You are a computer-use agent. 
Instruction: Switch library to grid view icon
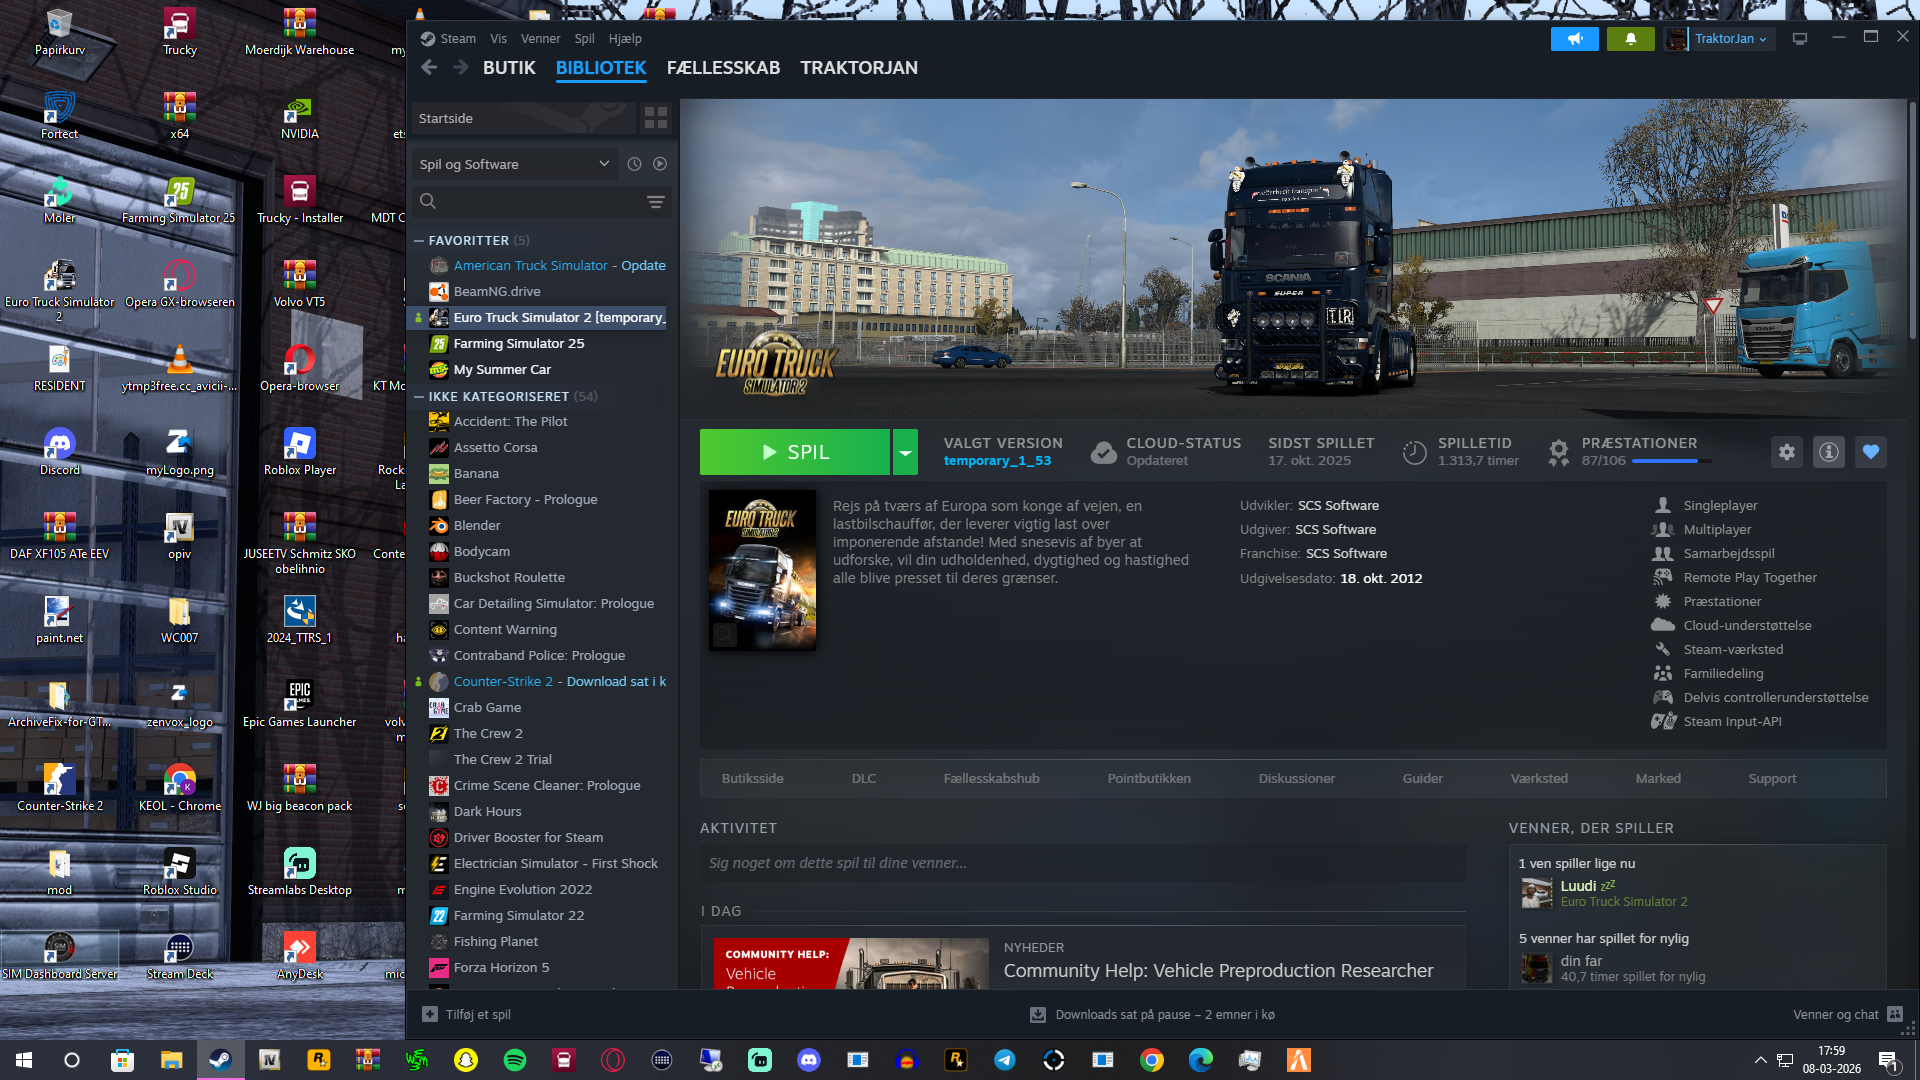(656, 118)
